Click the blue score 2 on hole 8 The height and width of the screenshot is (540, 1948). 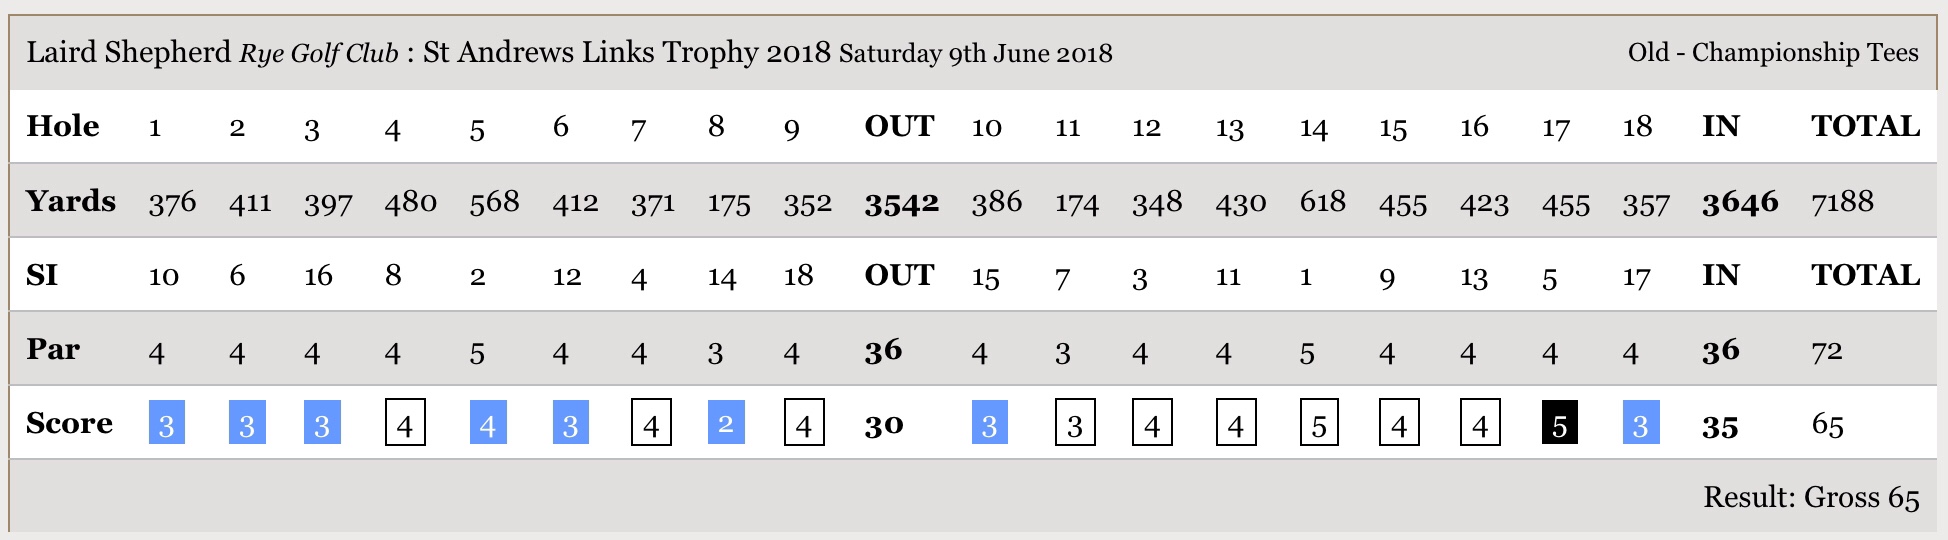click(726, 423)
